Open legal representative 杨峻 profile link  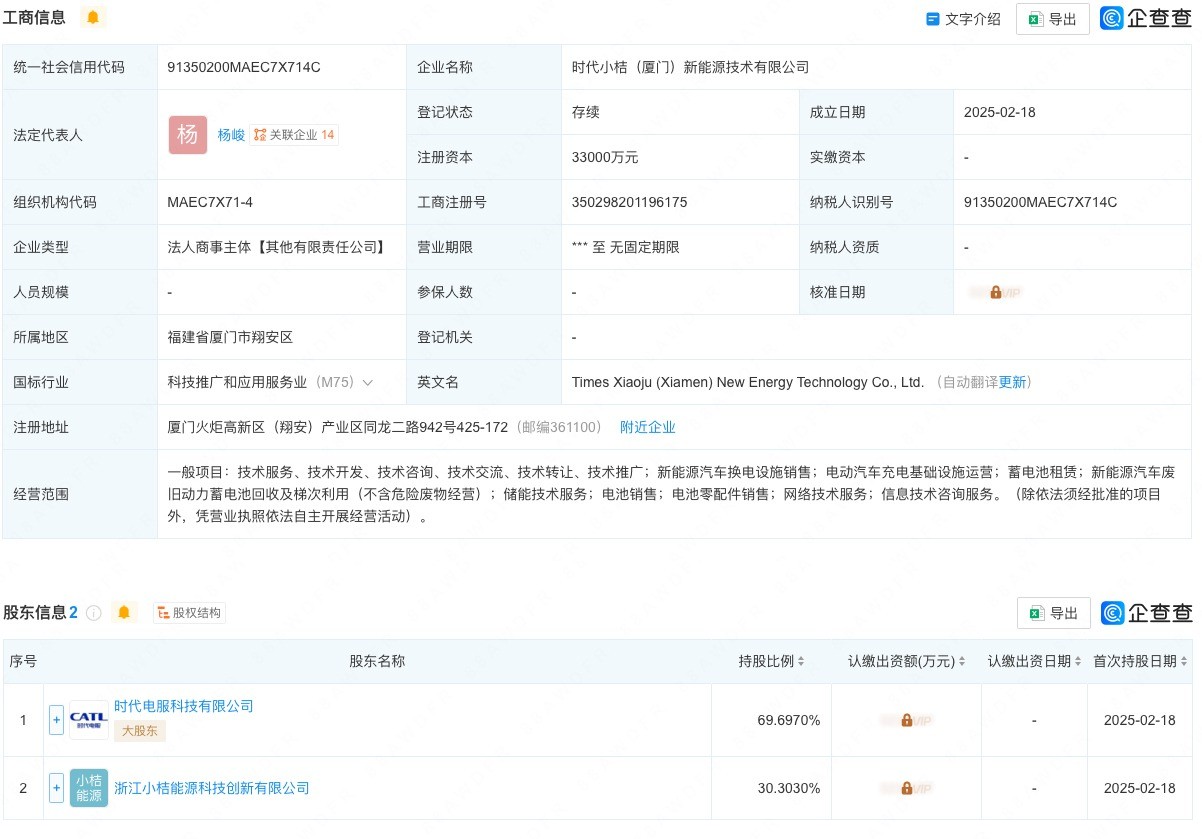coord(231,135)
